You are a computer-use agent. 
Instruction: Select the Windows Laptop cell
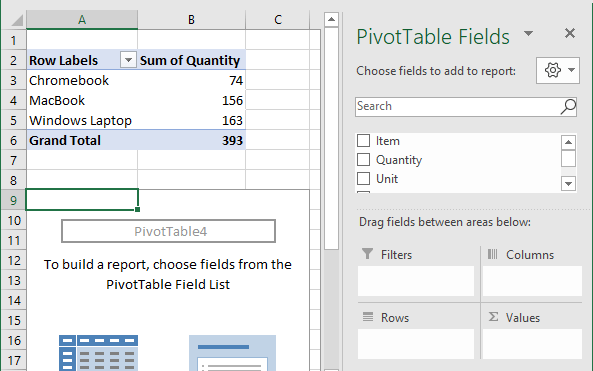point(82,120)
